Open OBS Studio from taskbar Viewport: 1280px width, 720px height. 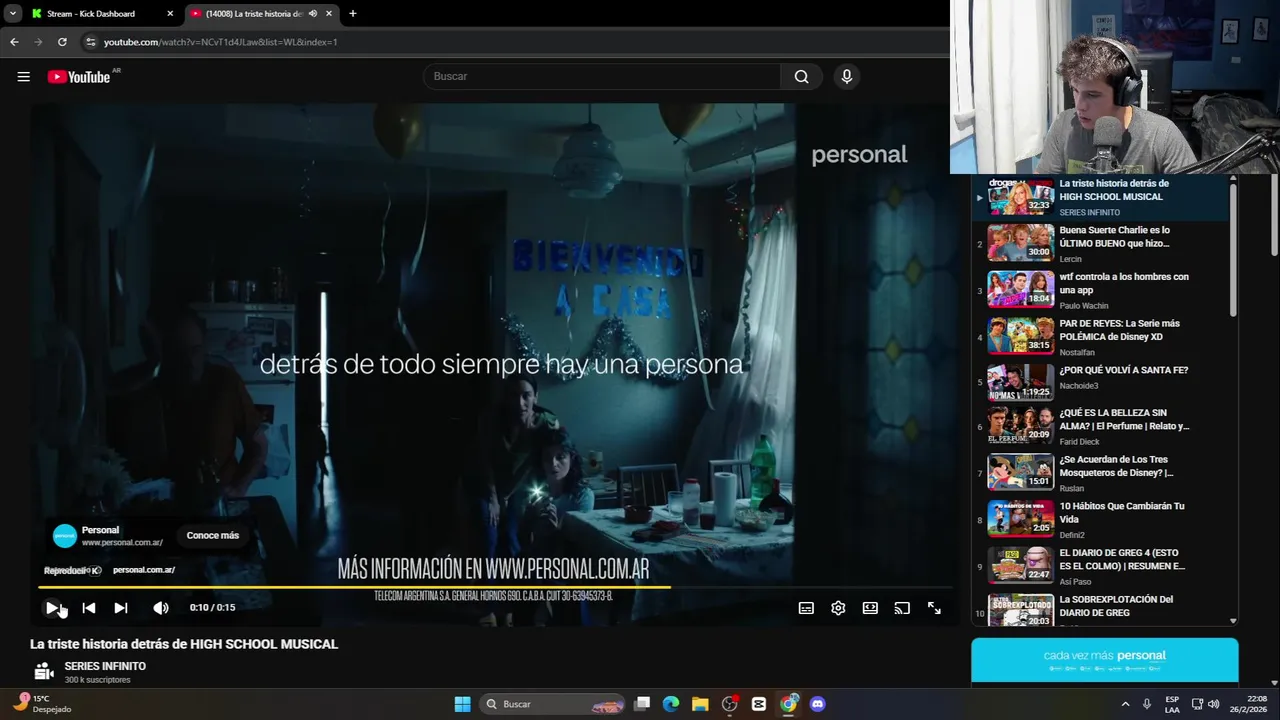730,704
